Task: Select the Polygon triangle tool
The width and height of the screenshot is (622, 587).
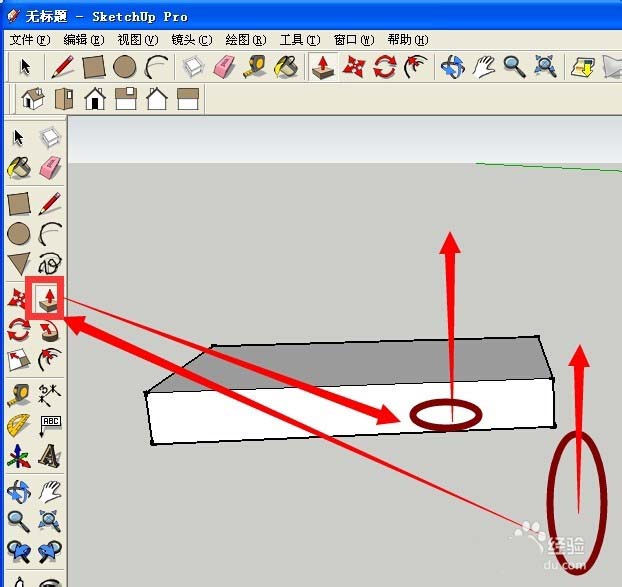Action: 19,263
